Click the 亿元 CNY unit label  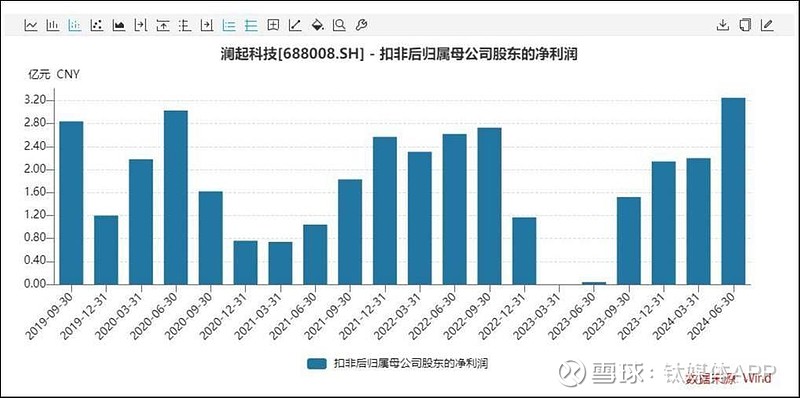click(54, 74)
